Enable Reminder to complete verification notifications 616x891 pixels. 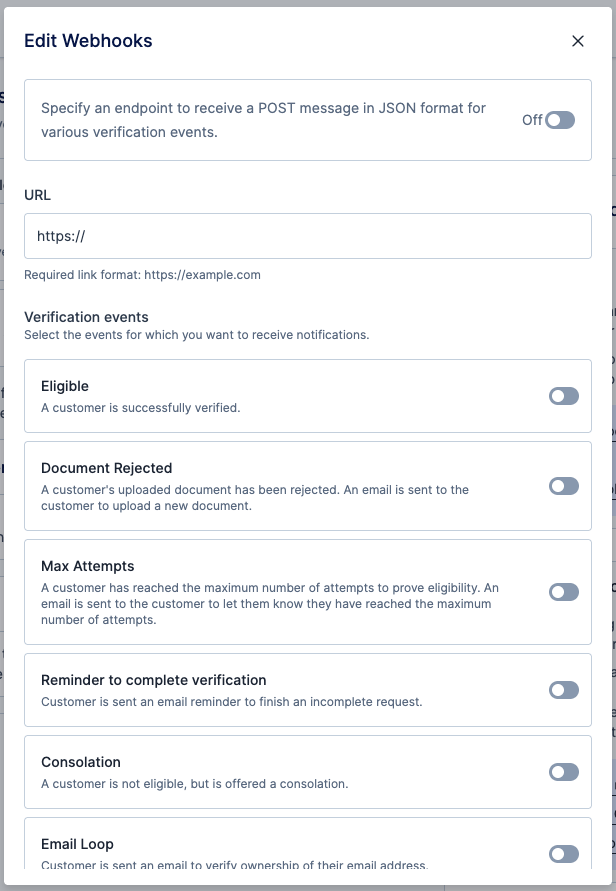coord(561,689)
